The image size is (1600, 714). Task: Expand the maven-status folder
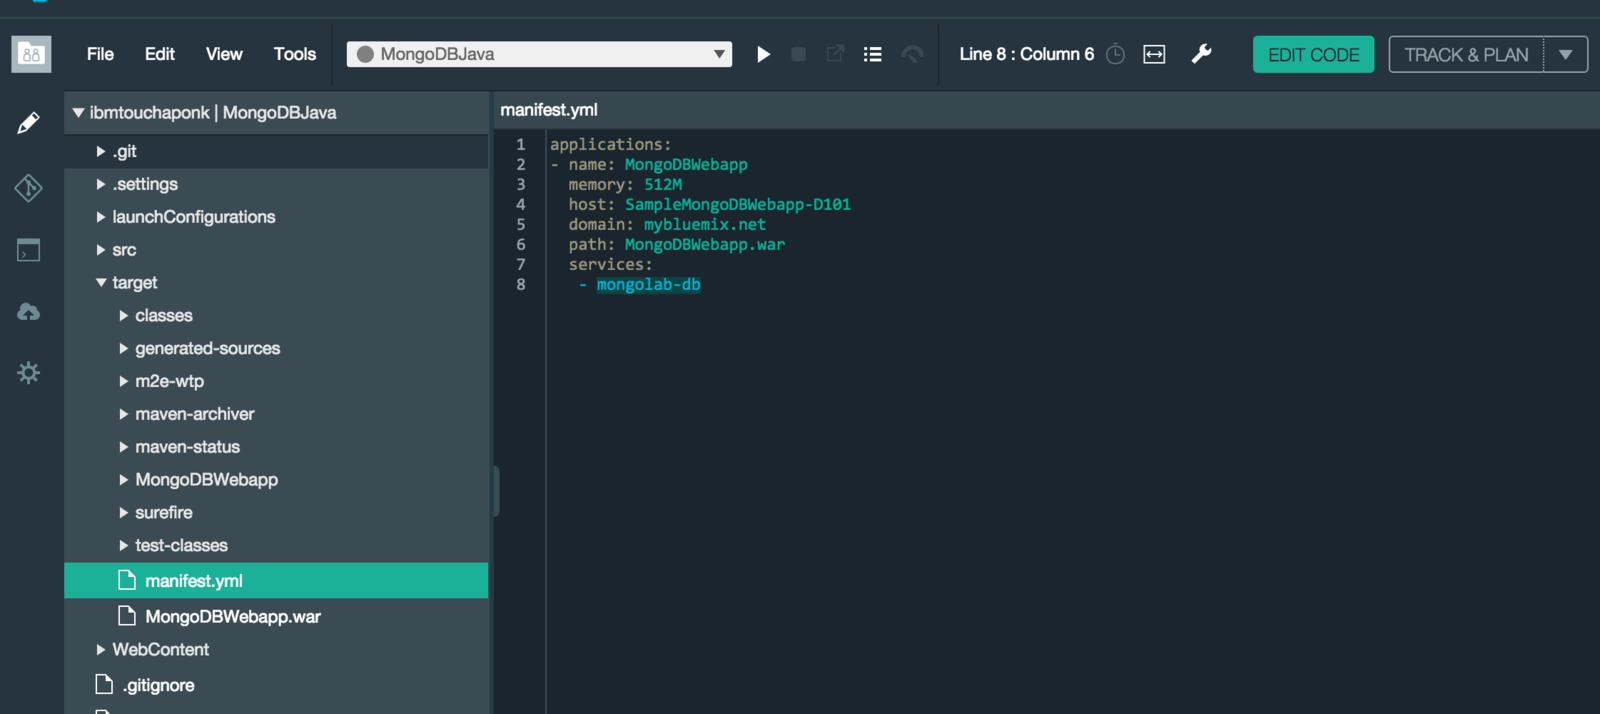pyautogui.click(x=124, y=447)
